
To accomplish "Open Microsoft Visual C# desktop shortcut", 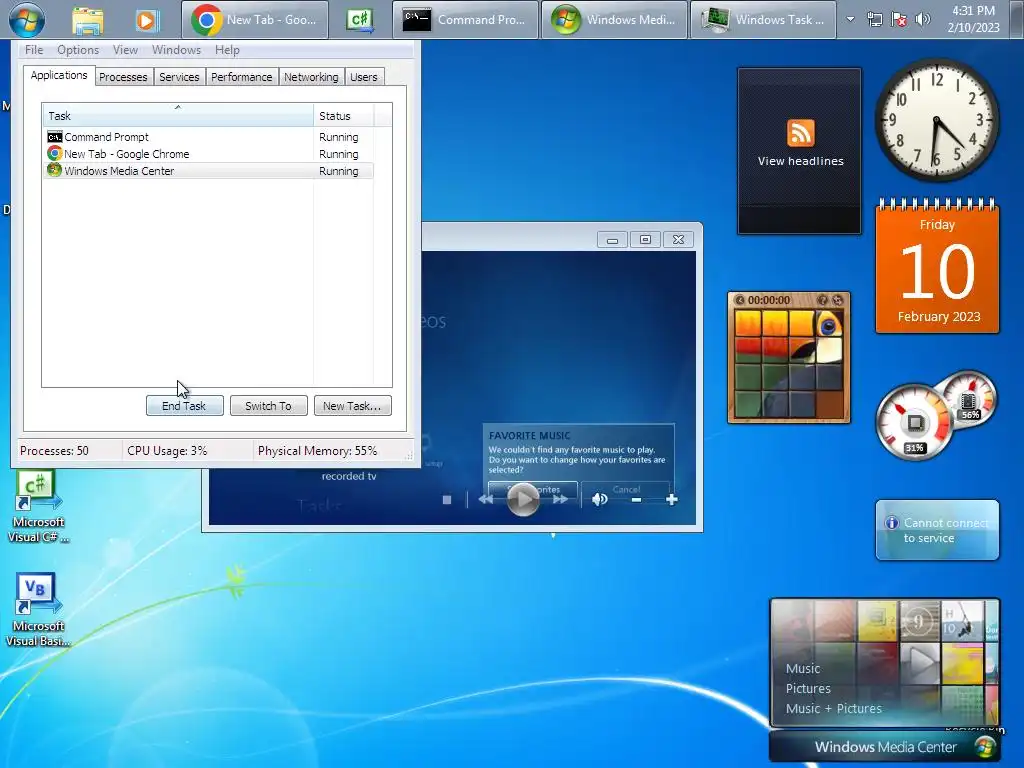I will 37,507.
